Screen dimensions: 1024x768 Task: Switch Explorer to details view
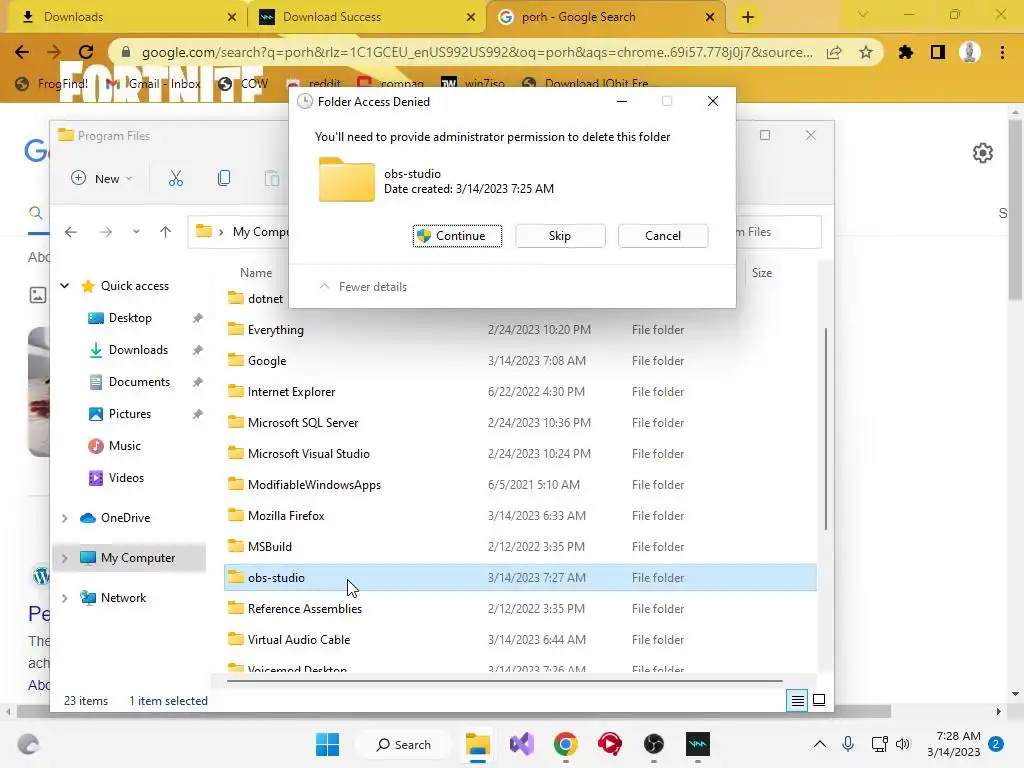(797, 701)
